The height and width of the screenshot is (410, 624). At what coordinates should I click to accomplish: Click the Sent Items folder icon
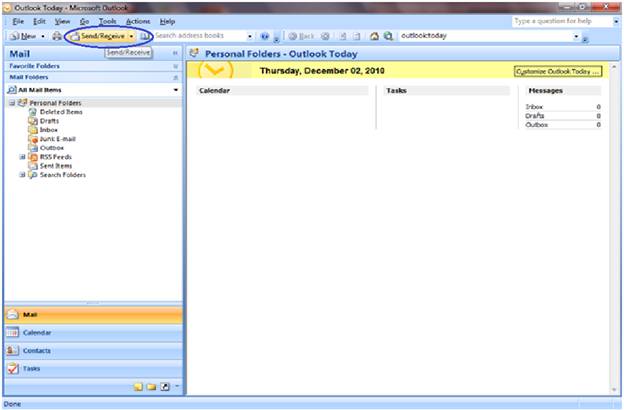[x=33, y=166]
